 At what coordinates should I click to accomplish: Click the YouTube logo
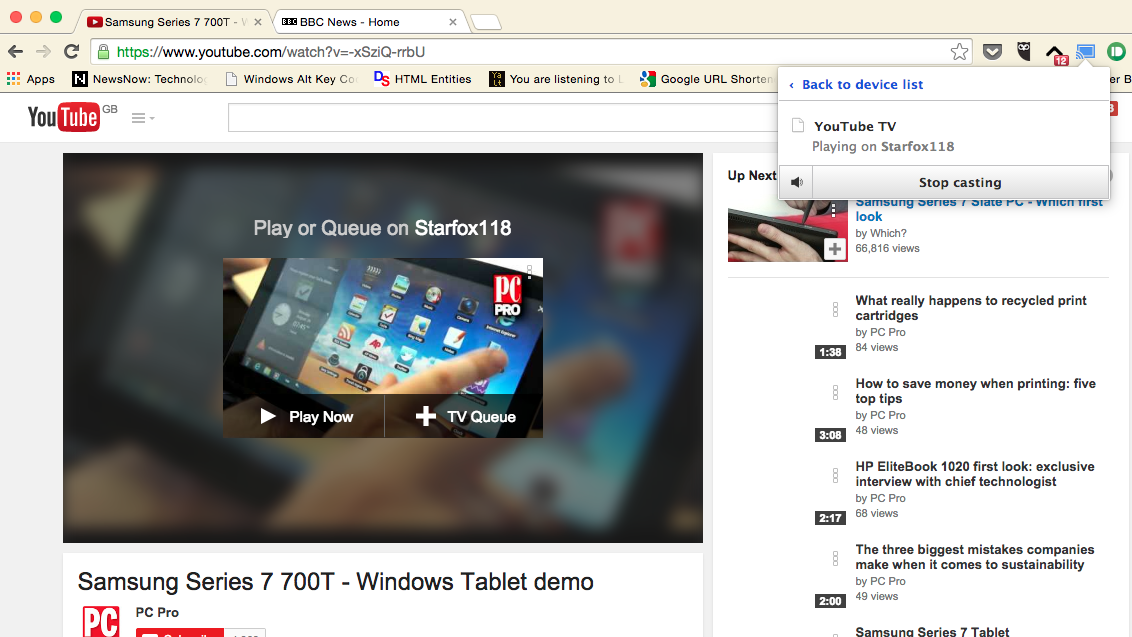point(64,117)
